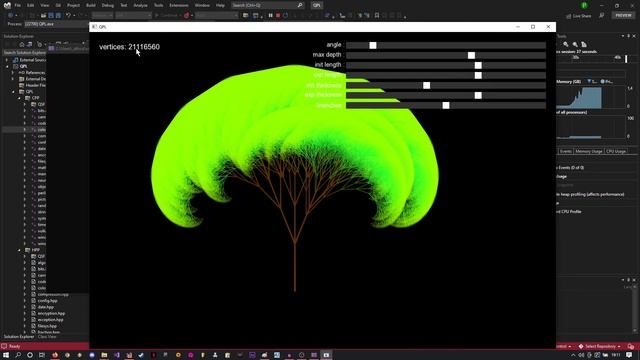
Task: Stop debugging with red stop icon
Action: [278, 16]
